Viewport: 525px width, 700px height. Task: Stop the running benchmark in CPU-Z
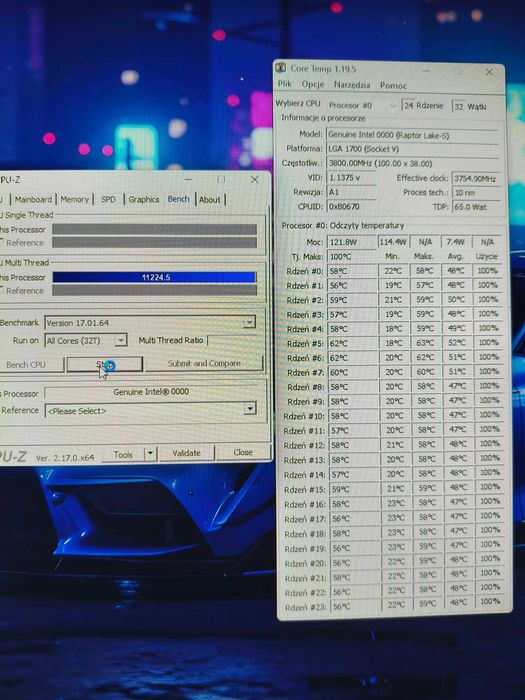point(105,364)
